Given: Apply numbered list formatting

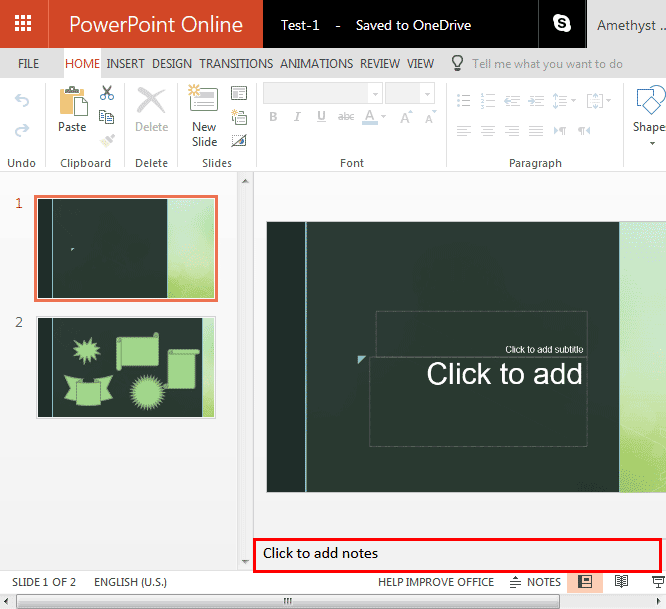Looking at the screenshot, I should (488, 101).
